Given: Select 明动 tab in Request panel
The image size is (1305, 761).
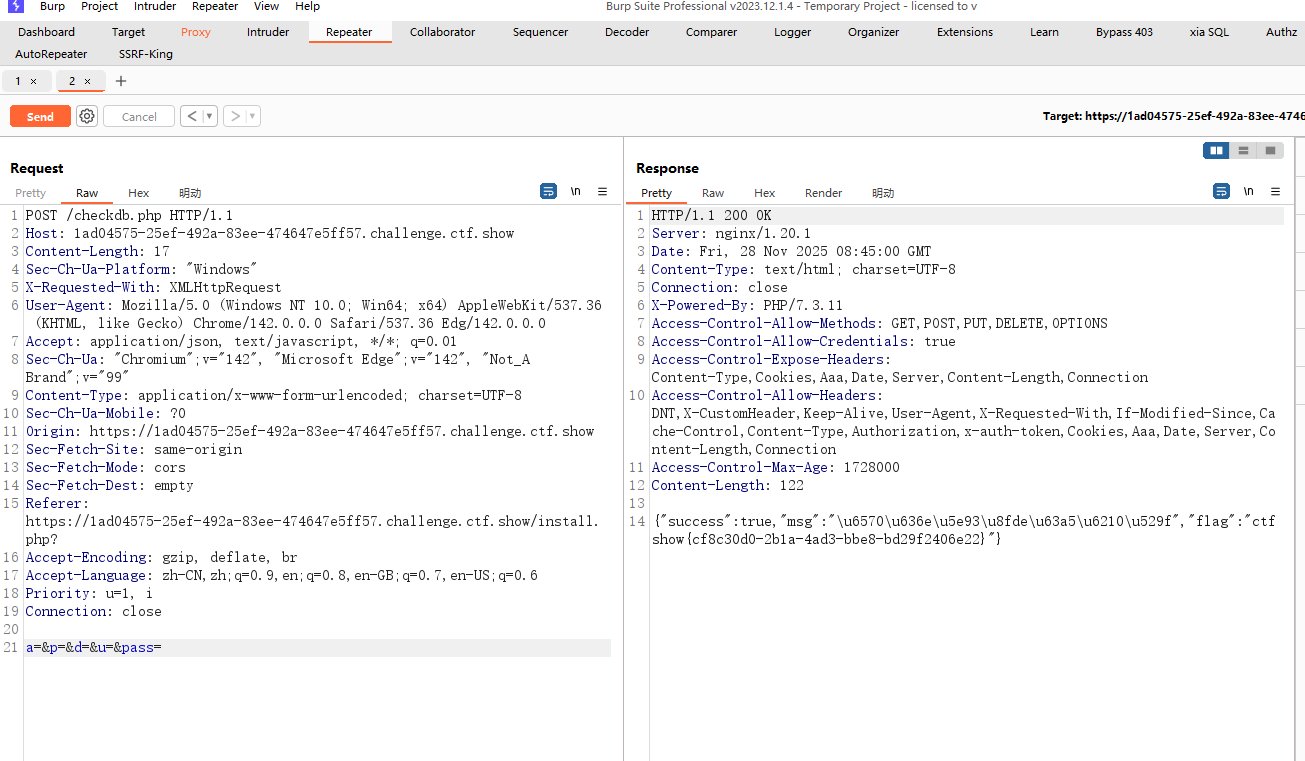Looking at the screenshot, I should pos(190,193).
